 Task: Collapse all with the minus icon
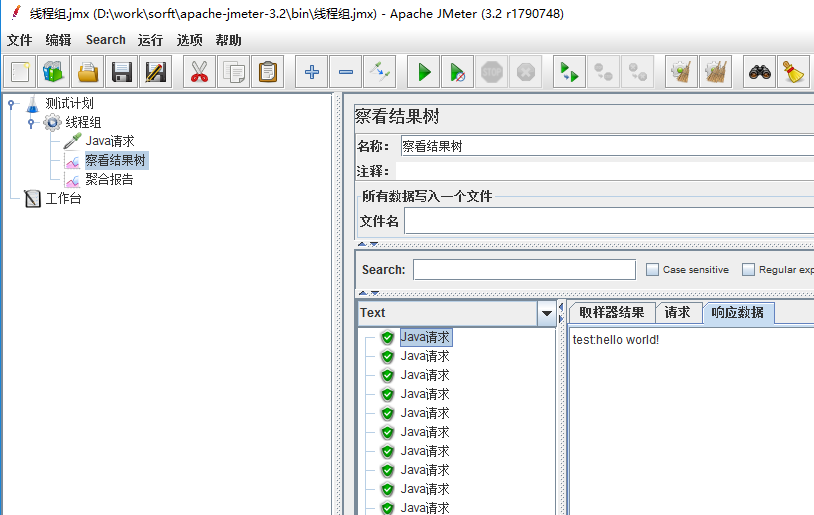pyautogui.click(x=346, y=72)
